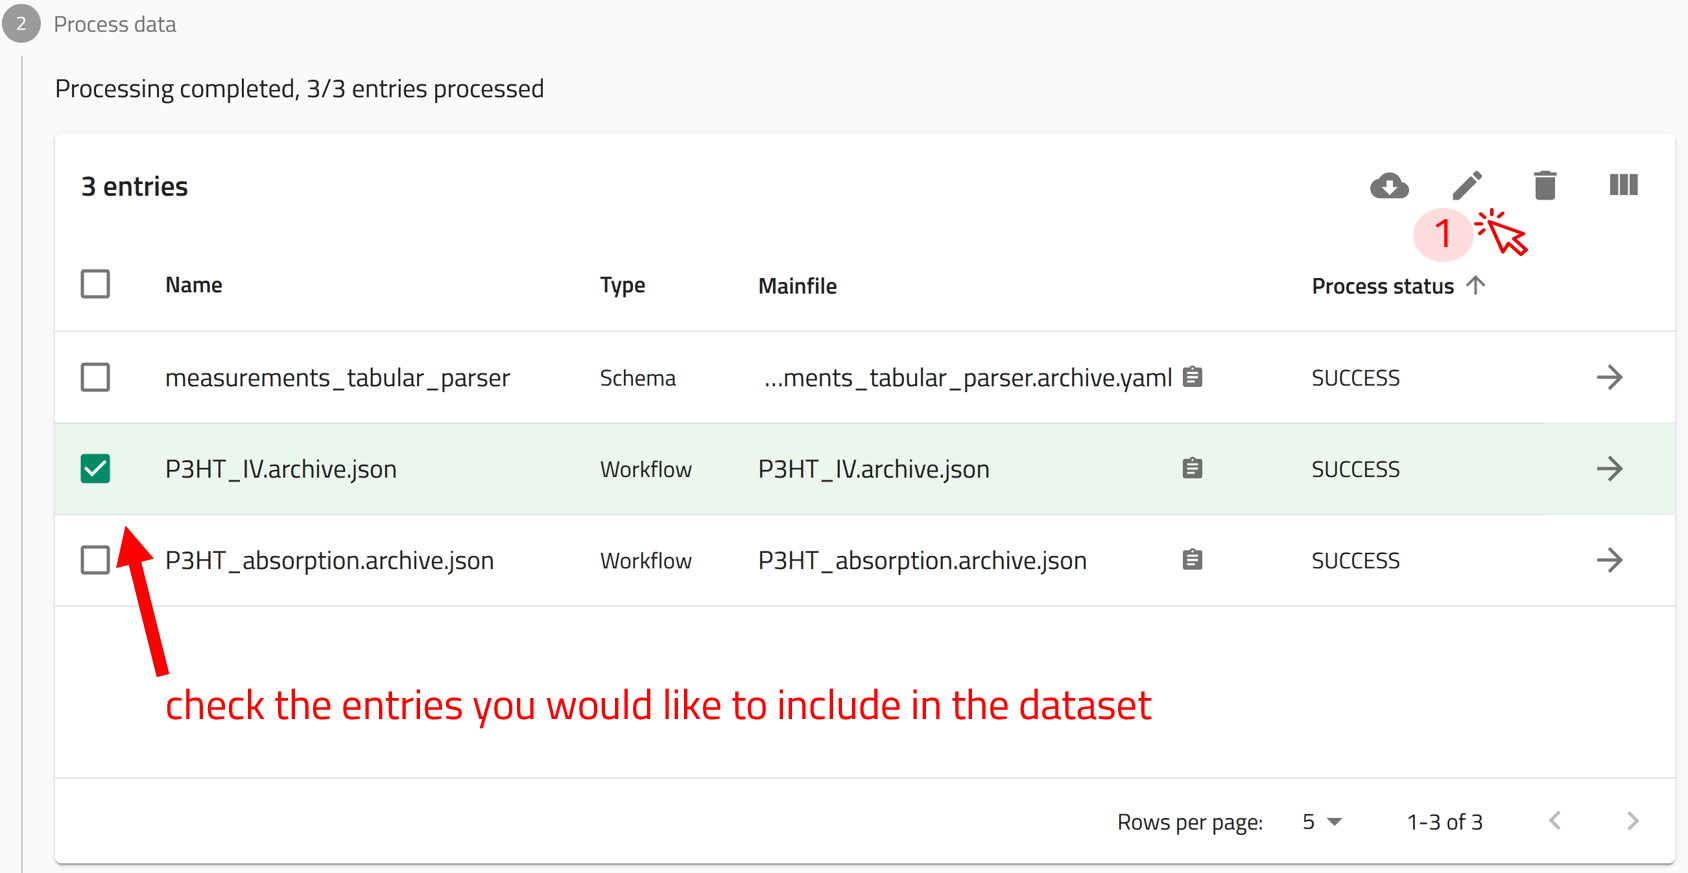
Task: Copy measurements_tabular_parser mainfile path via clipboard icon
Action: click(1192, 377)
